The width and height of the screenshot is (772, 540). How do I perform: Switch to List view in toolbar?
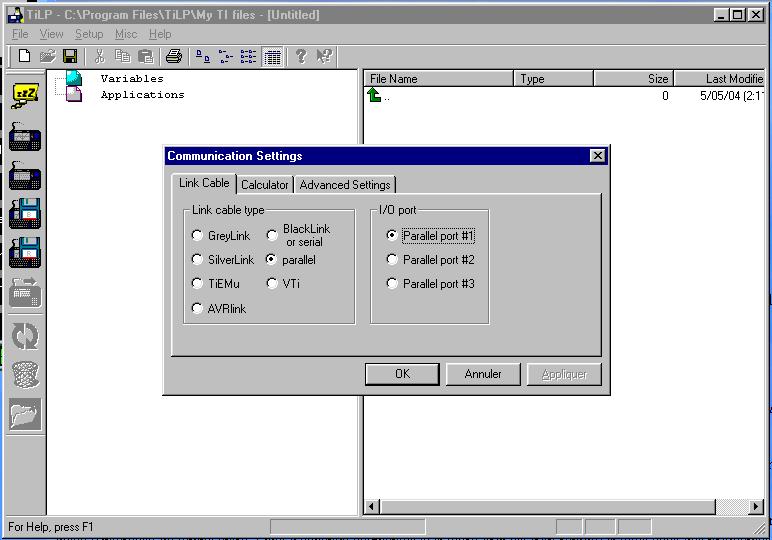(x=248, y=56)
